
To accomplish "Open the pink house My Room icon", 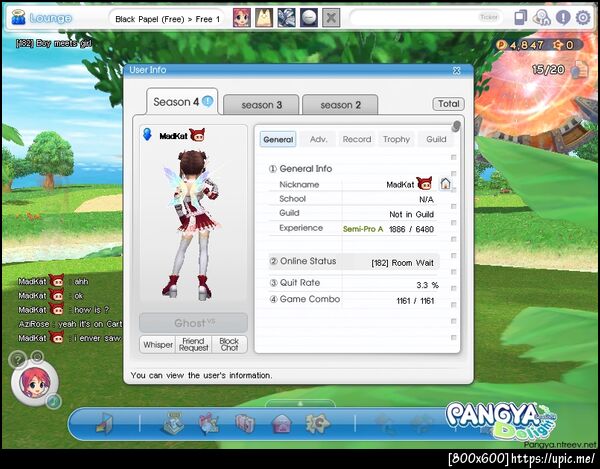I will point(281,424).
